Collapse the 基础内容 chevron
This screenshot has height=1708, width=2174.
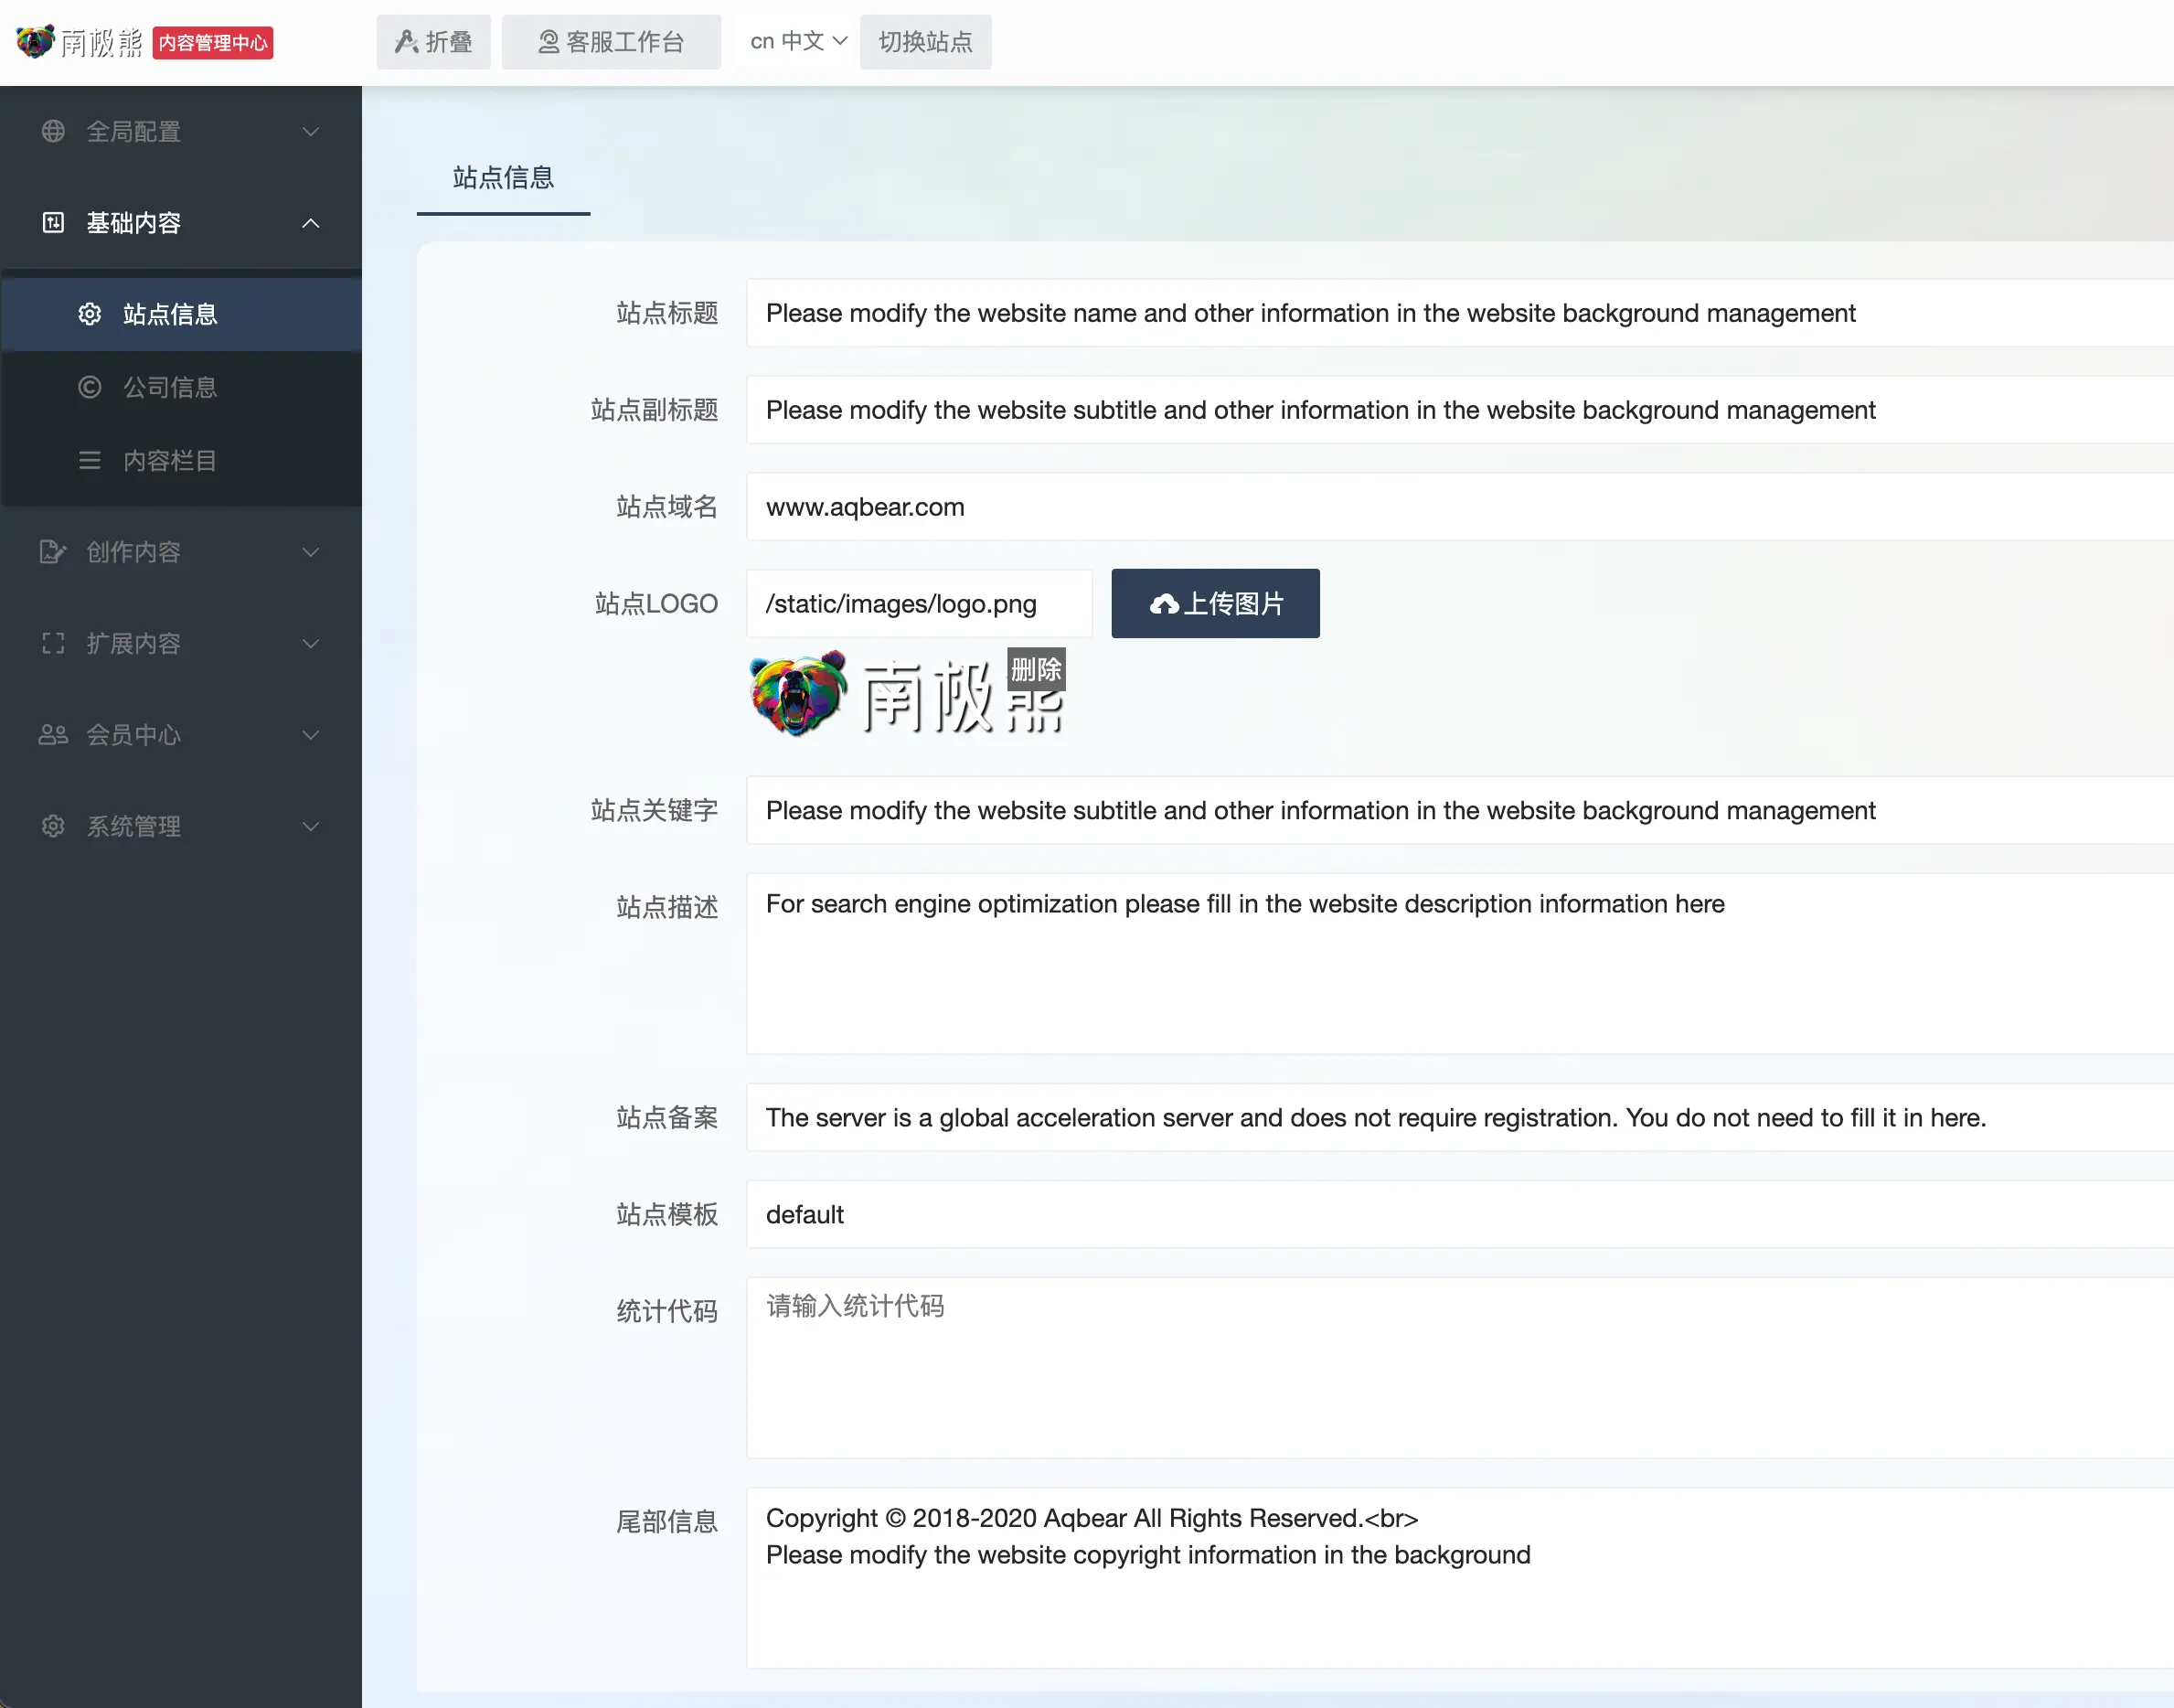(311, 222)
